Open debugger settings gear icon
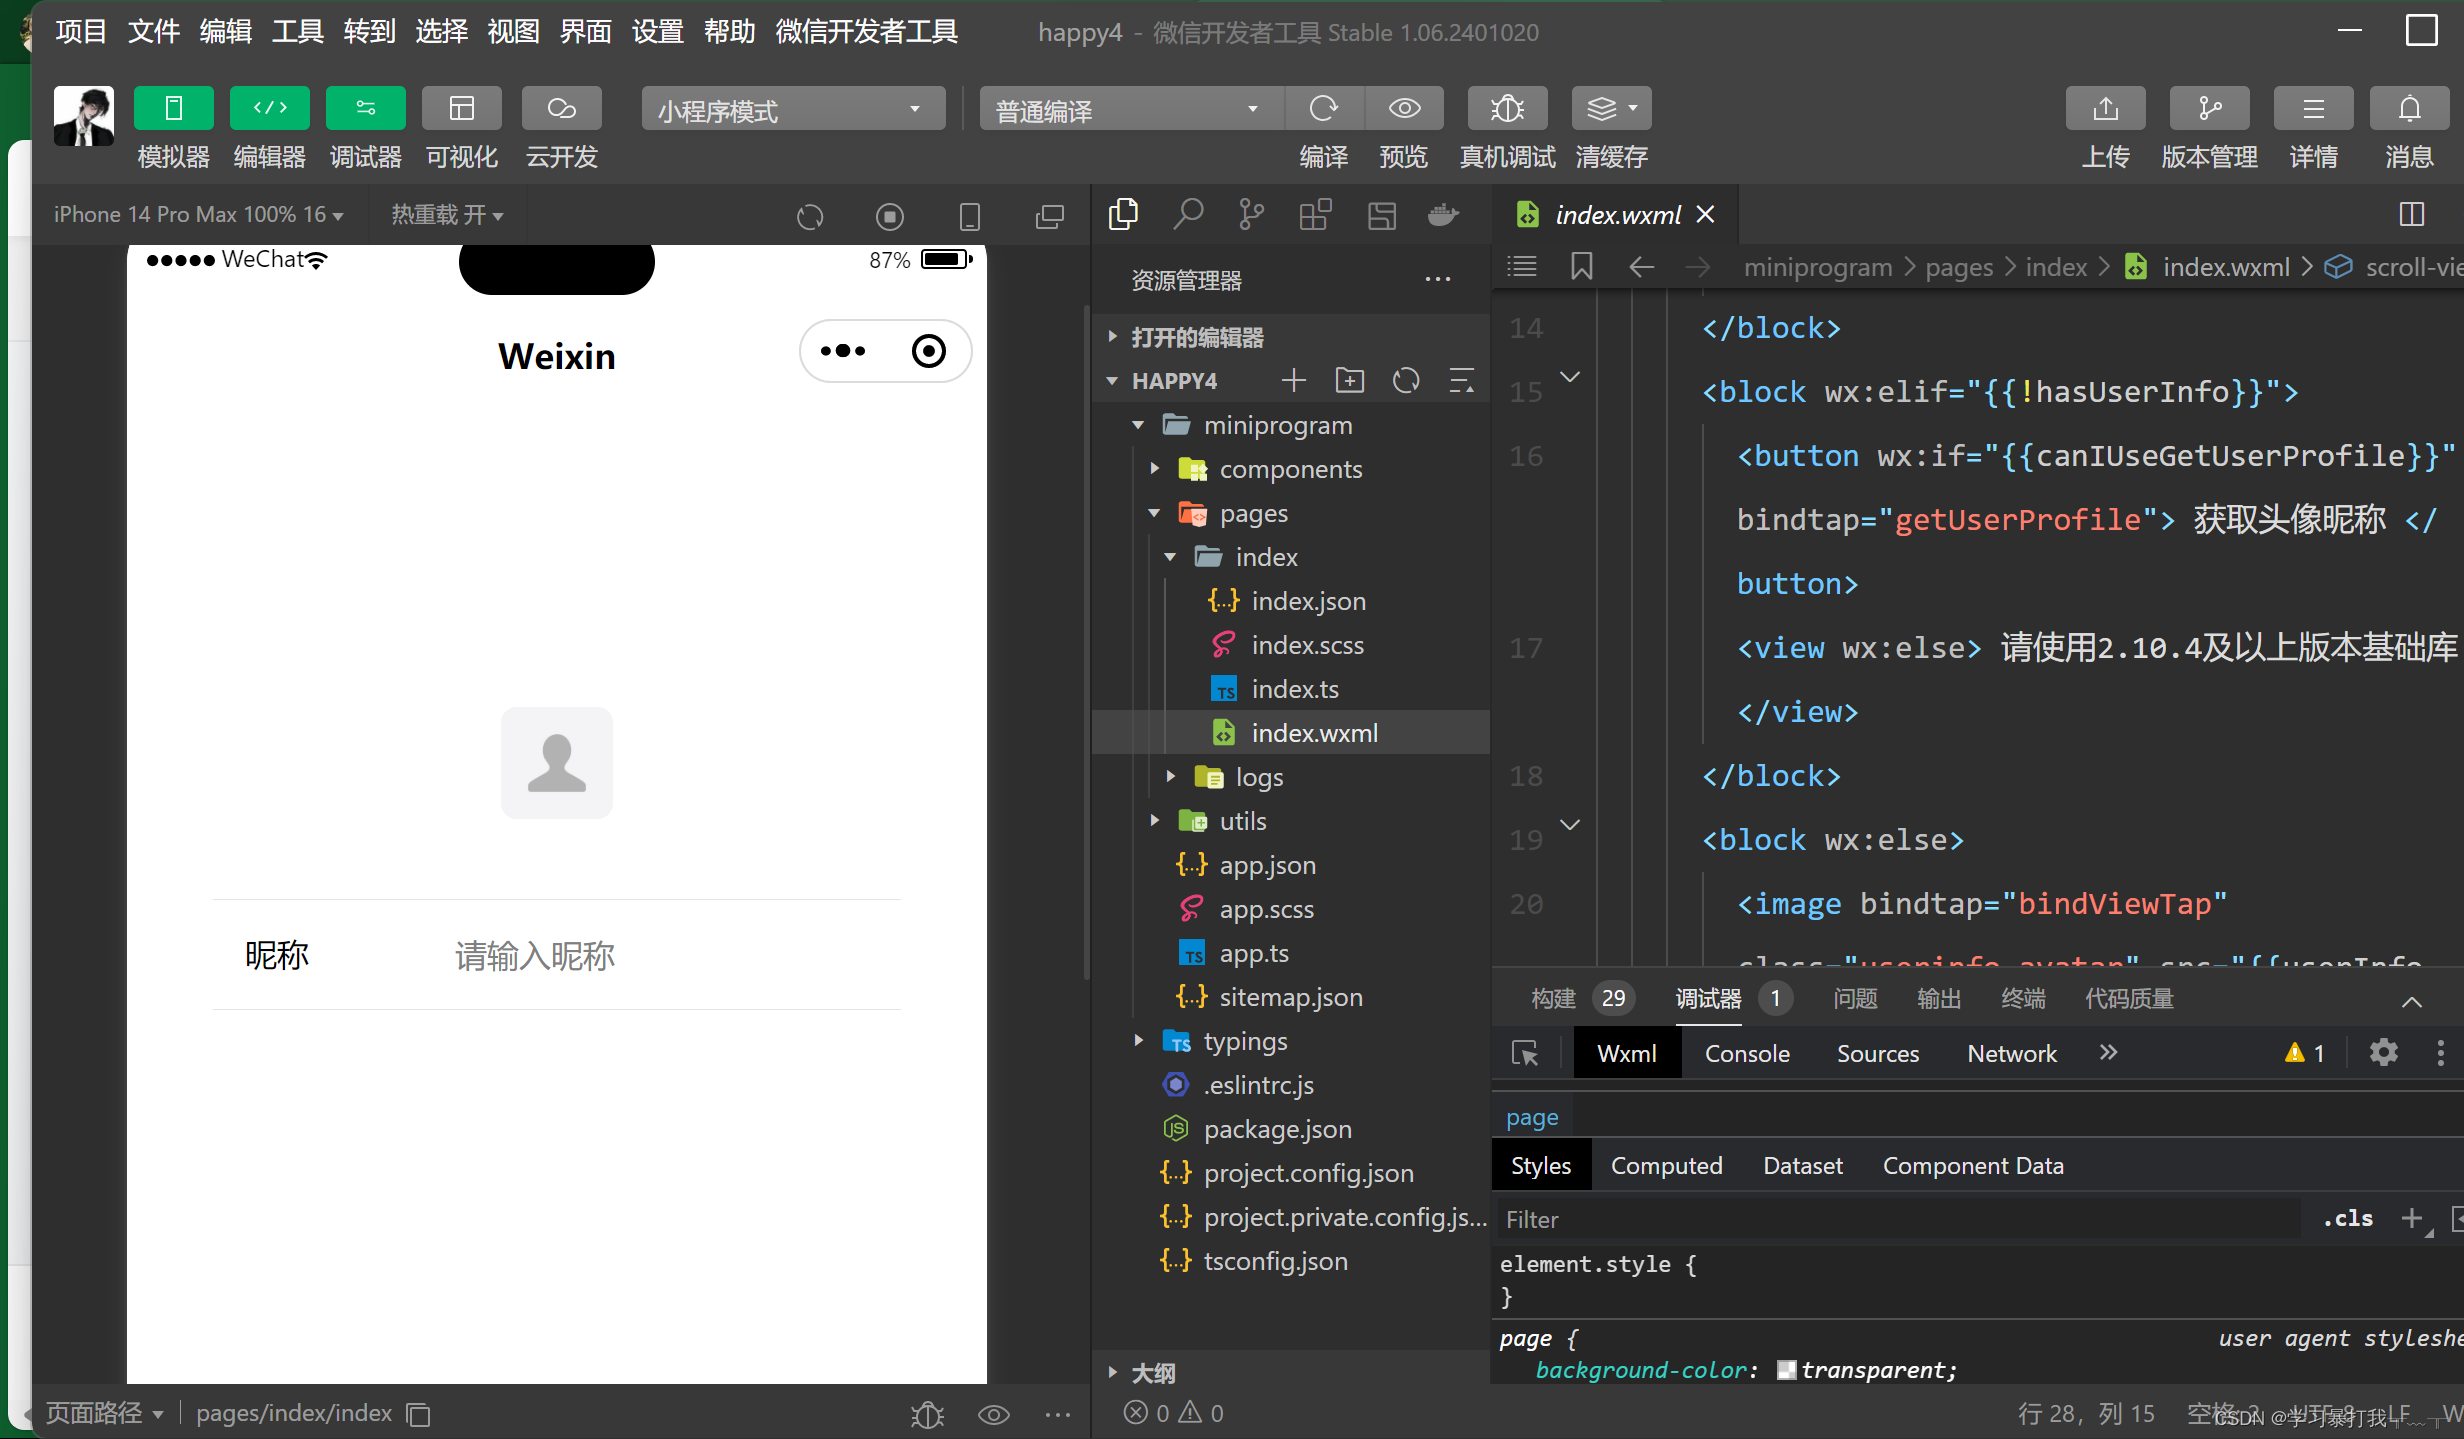The height and width of the screenshot is (1439, 2464). coord(2384,1052)
